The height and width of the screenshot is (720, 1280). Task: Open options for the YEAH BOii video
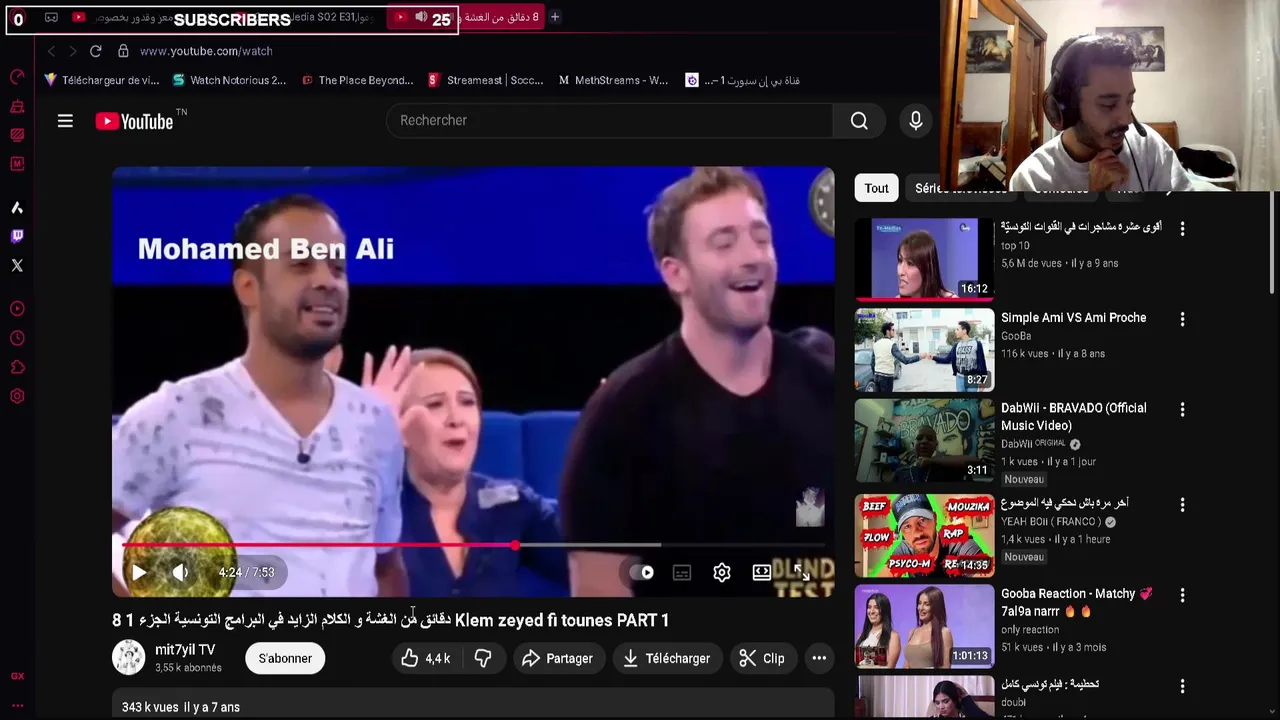pyautogui.click(x=1182, y=505)
